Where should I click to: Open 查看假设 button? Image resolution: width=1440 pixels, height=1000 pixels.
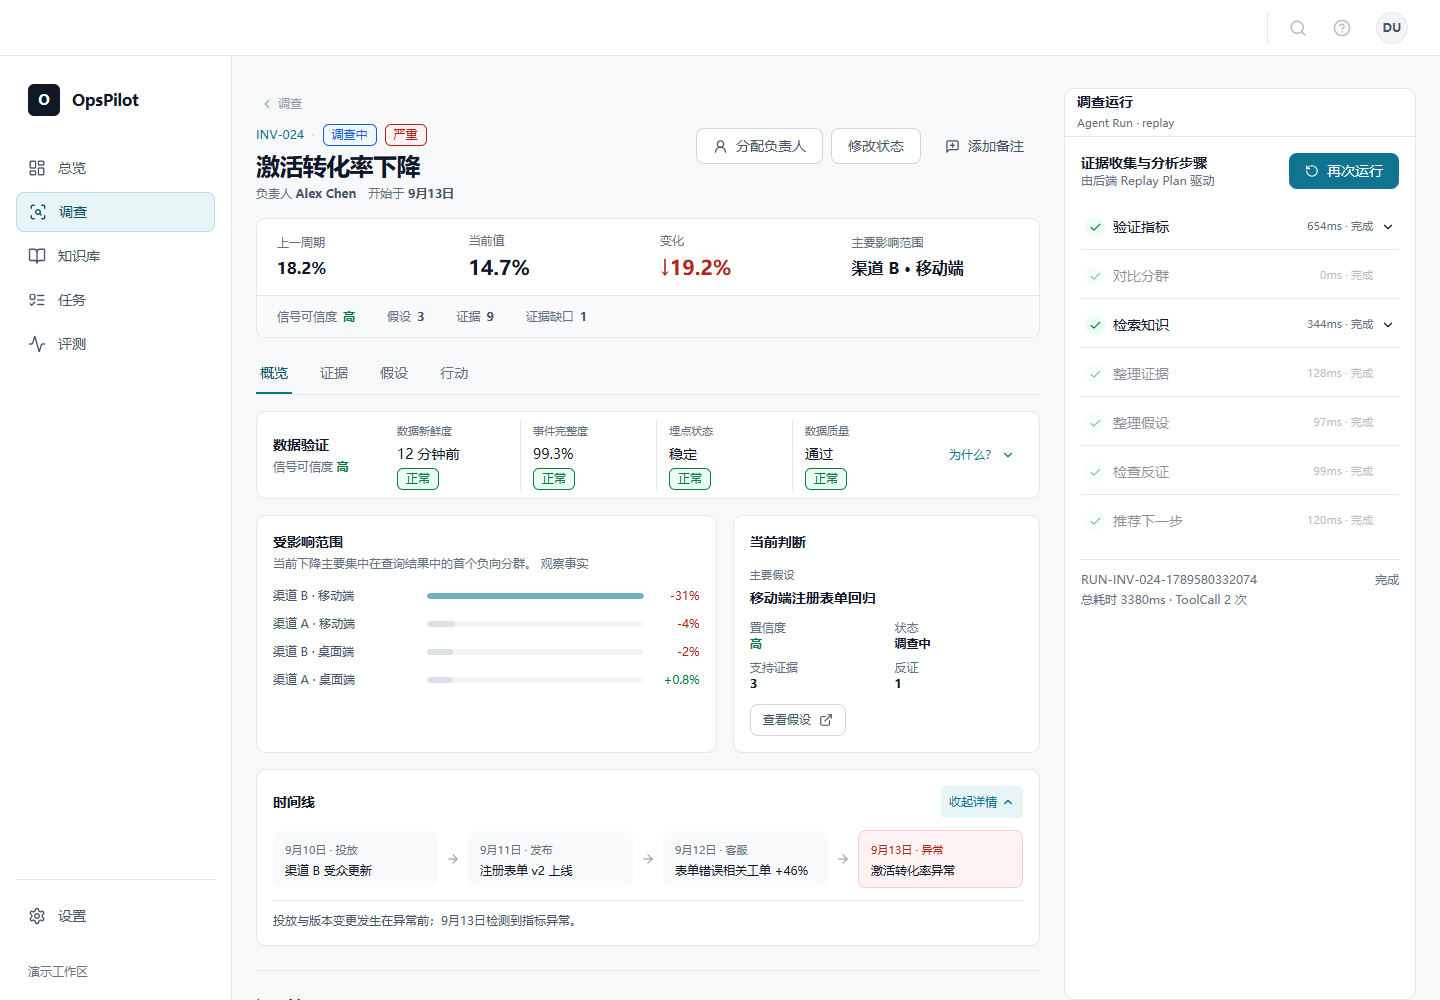pos(798,720)
